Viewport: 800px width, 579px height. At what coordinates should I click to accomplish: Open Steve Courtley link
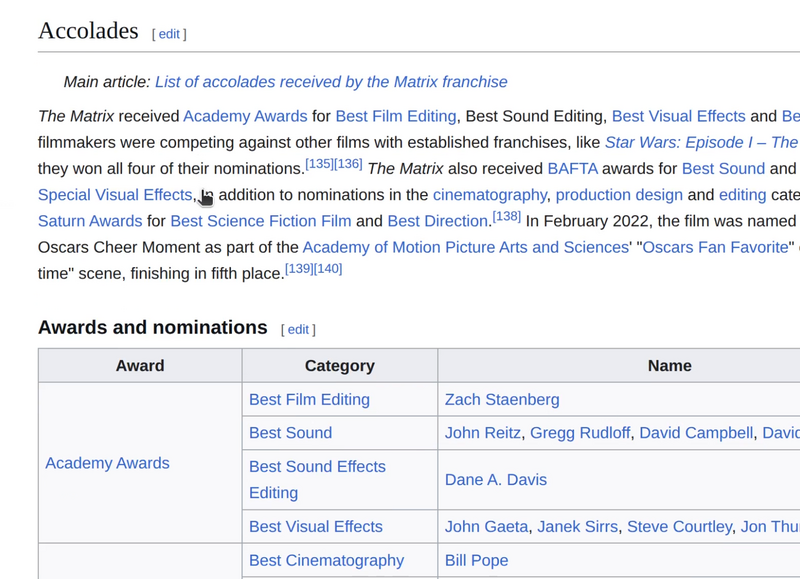679,526
